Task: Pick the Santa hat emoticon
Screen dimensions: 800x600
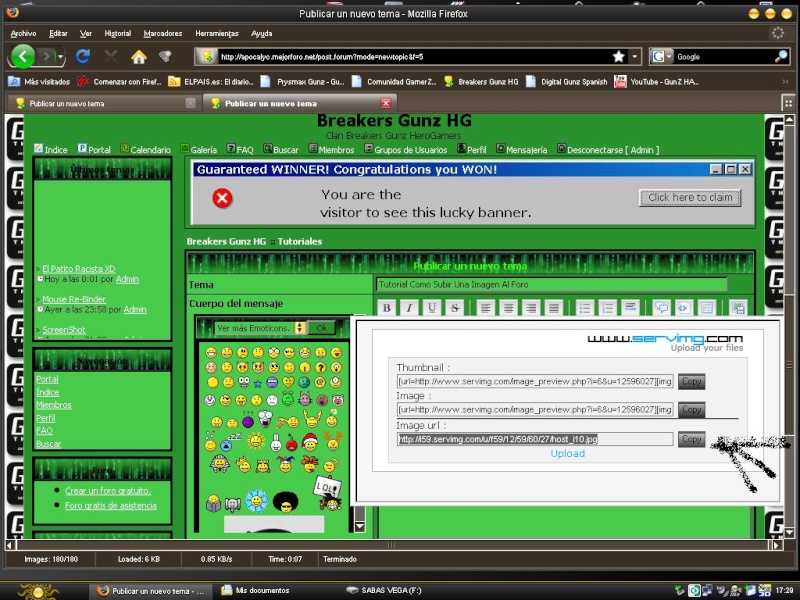Action: pos(310,442)
